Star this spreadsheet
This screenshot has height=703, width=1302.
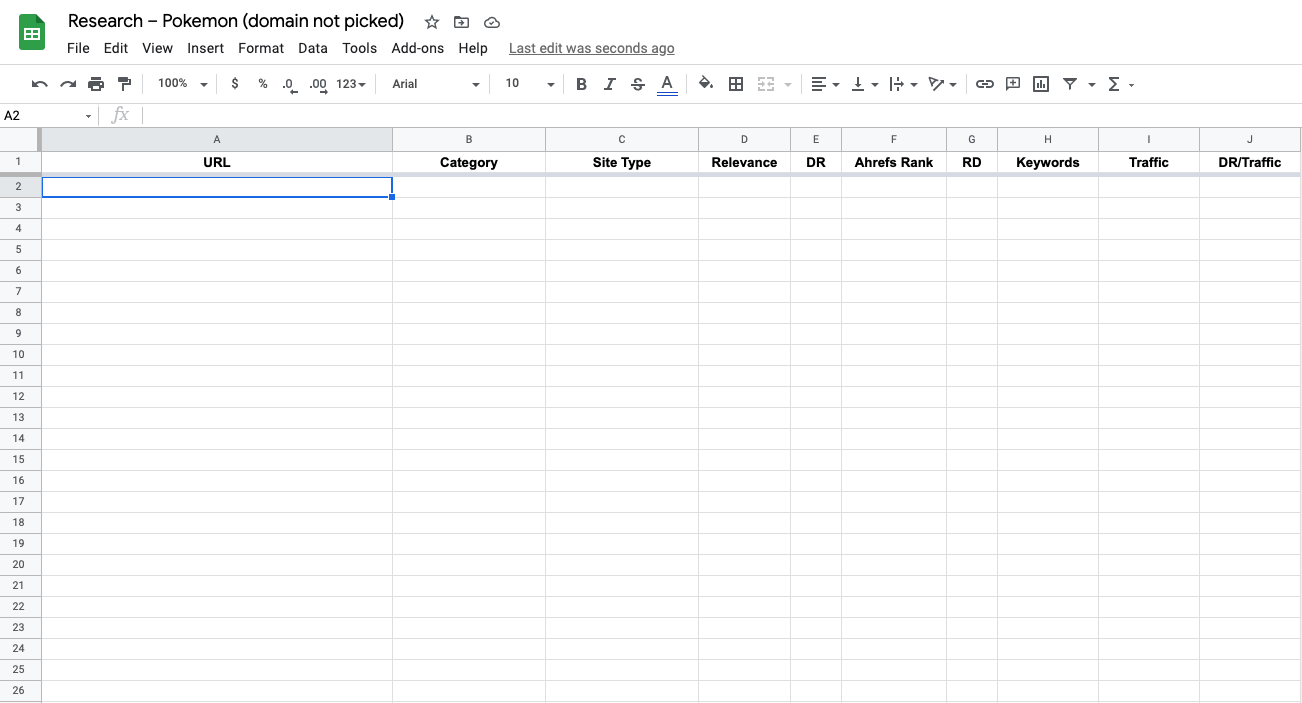point(432,22)
